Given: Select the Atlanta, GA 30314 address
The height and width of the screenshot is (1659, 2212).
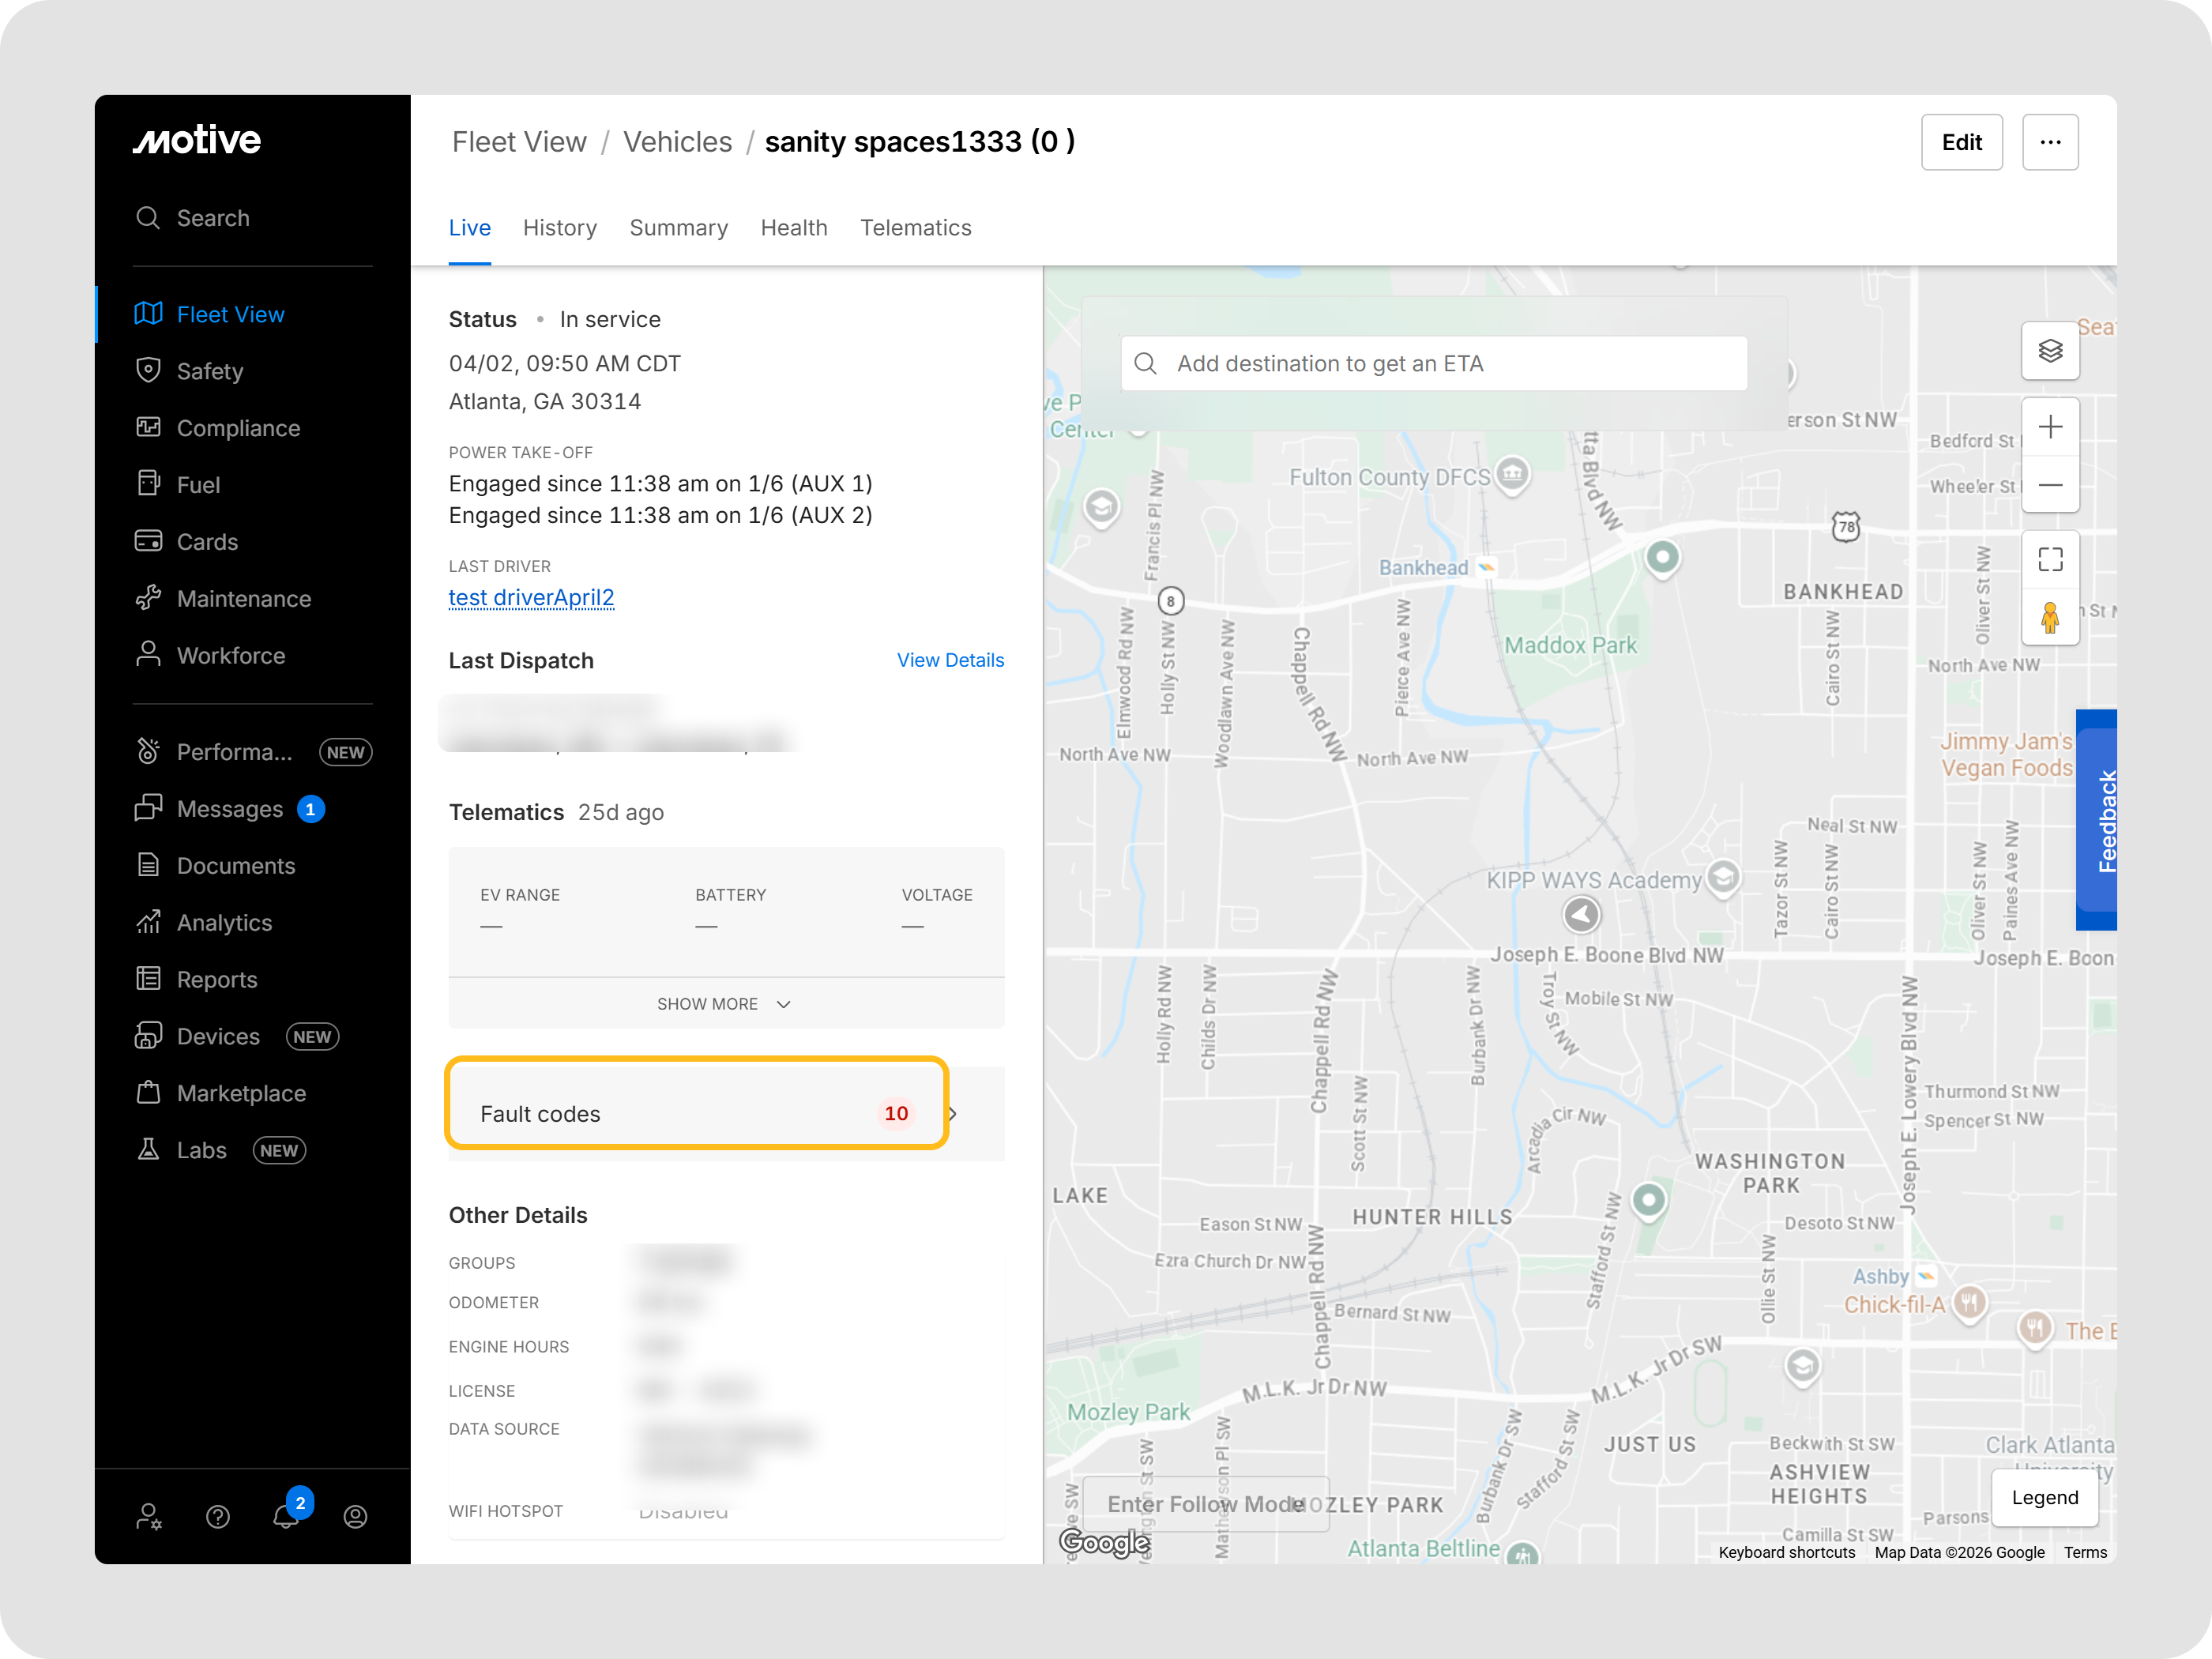Looking at the screenshot, I should point(545,402).
